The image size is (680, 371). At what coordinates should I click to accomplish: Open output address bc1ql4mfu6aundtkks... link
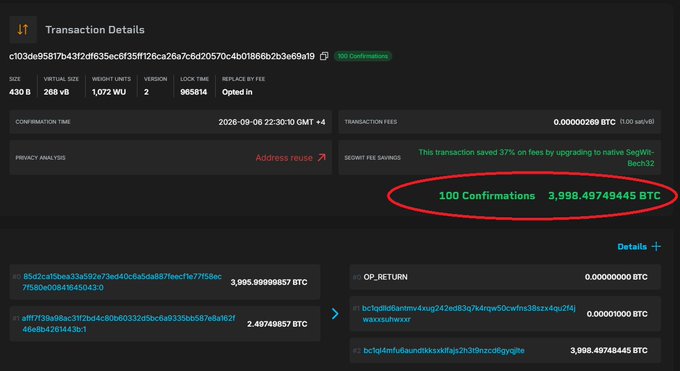coord(444,351)
